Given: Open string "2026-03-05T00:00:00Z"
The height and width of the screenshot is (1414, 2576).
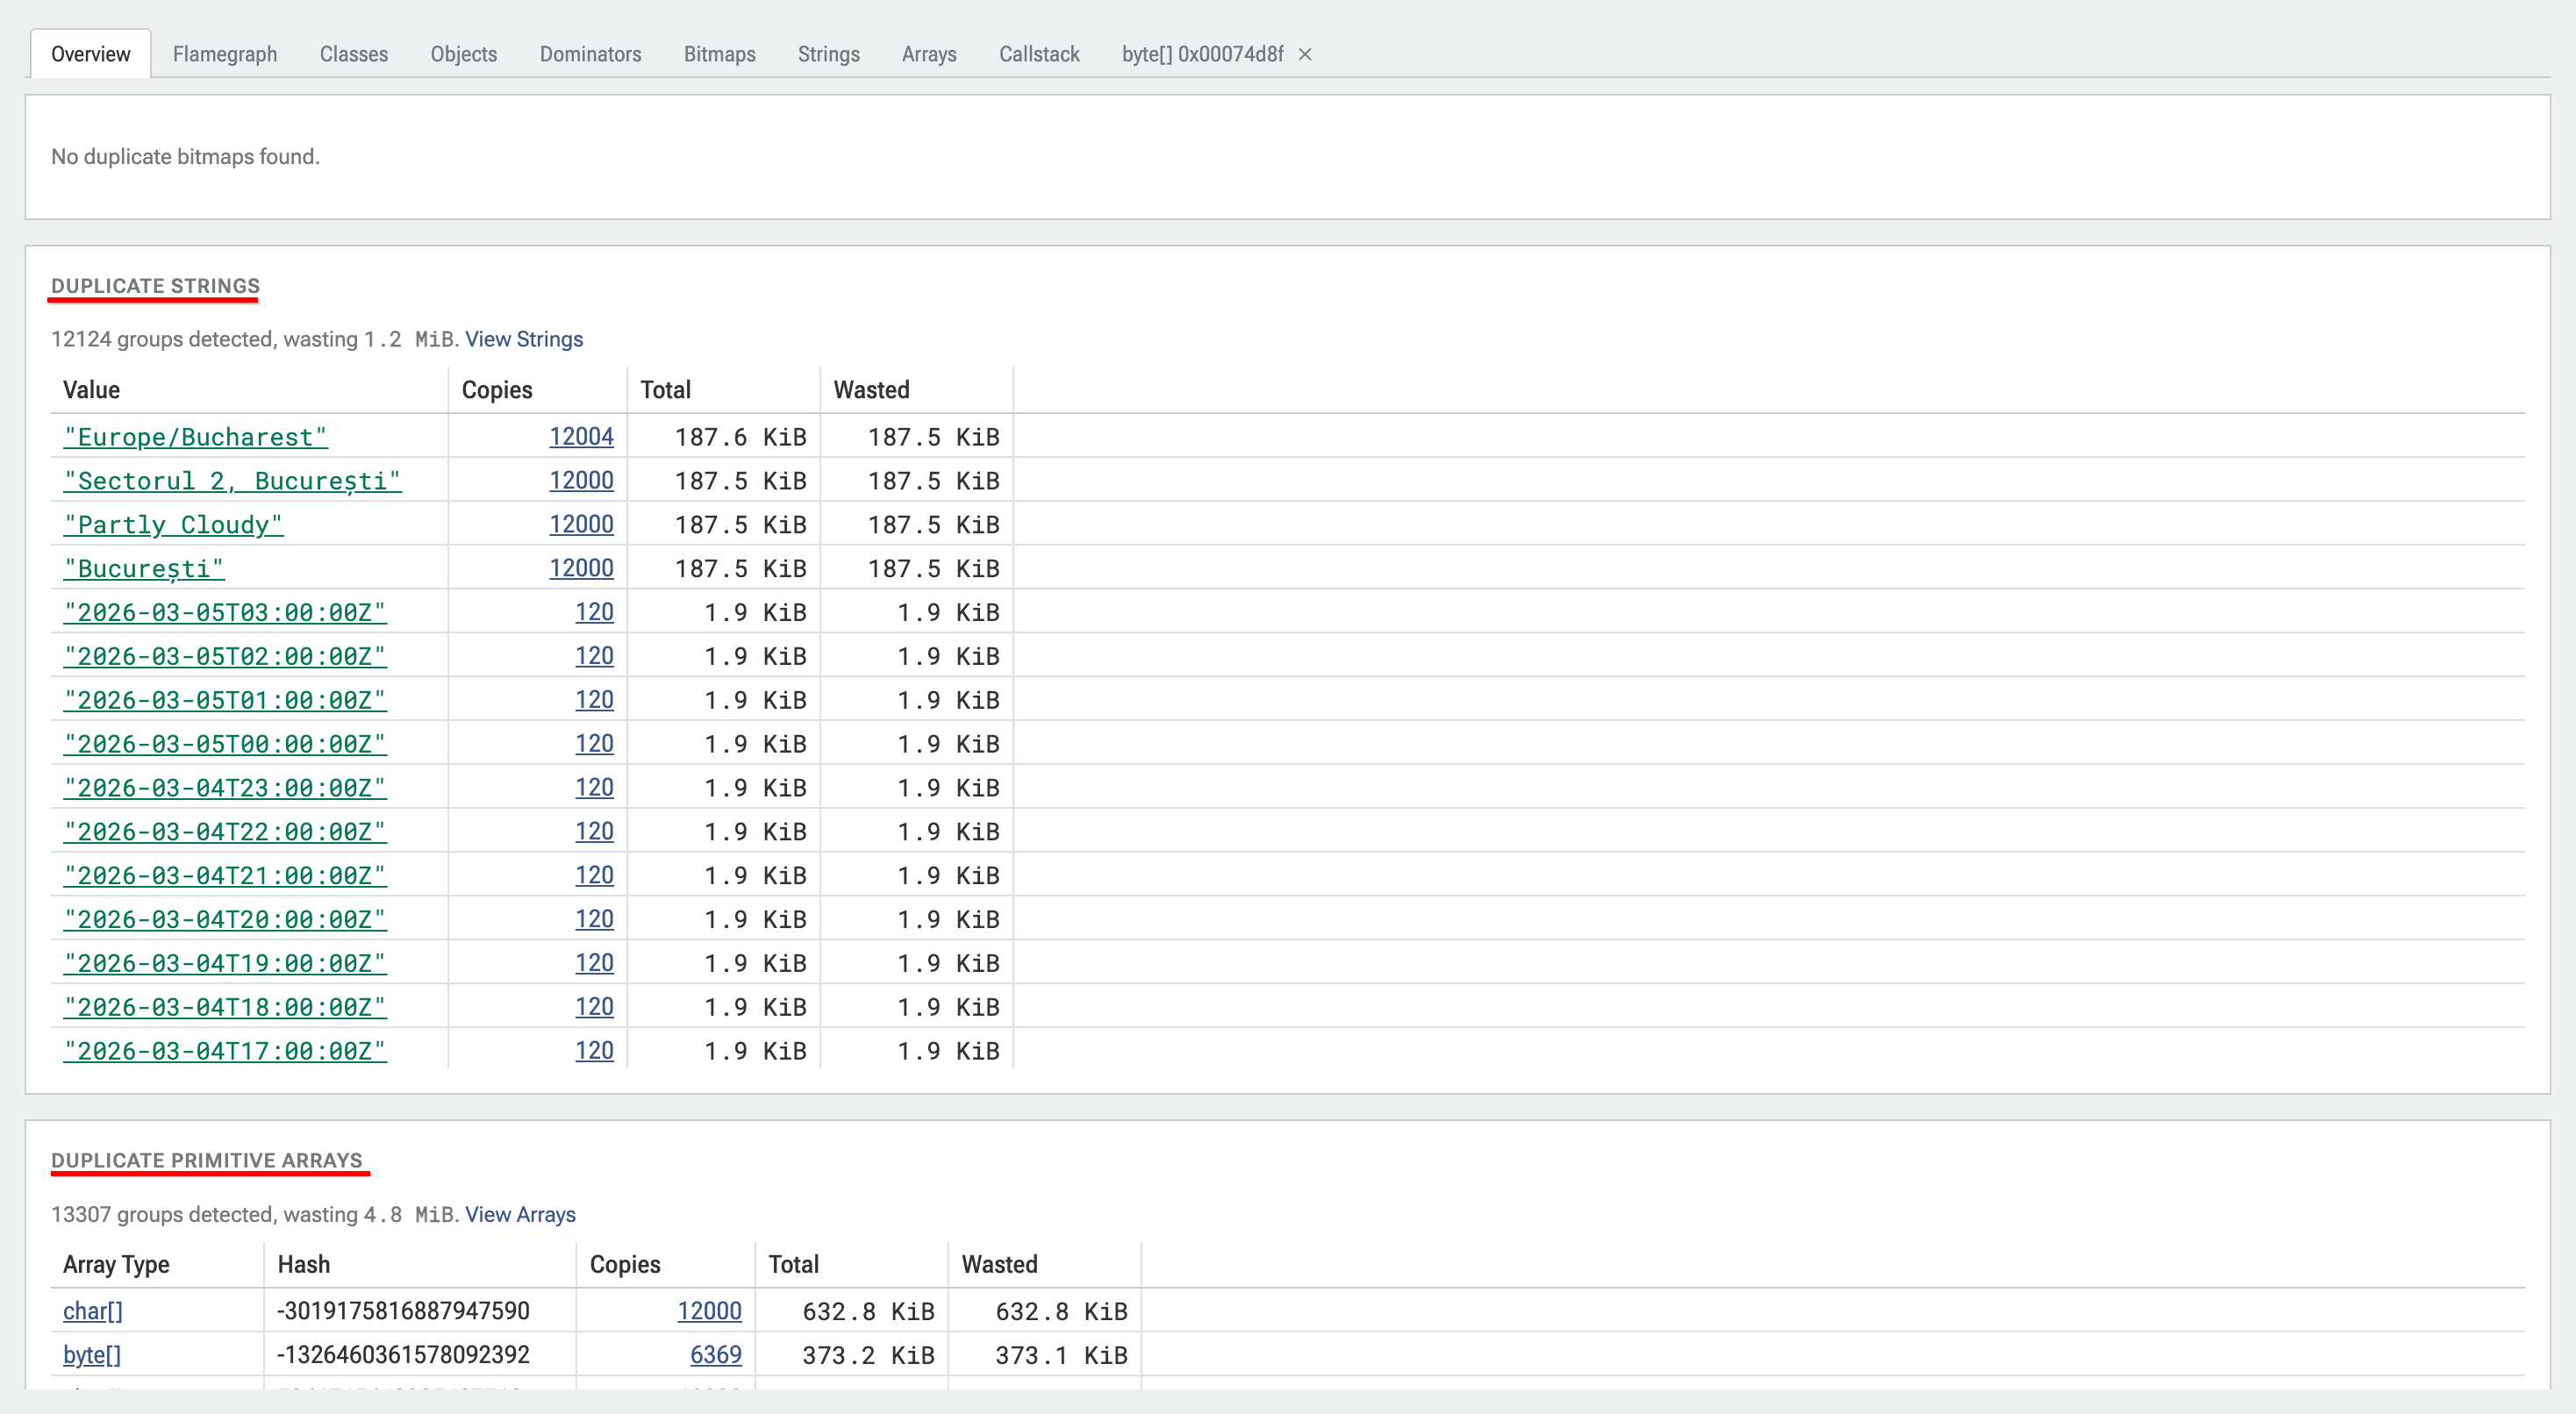Looking at the screenshot, I should [x=225, y=745].
